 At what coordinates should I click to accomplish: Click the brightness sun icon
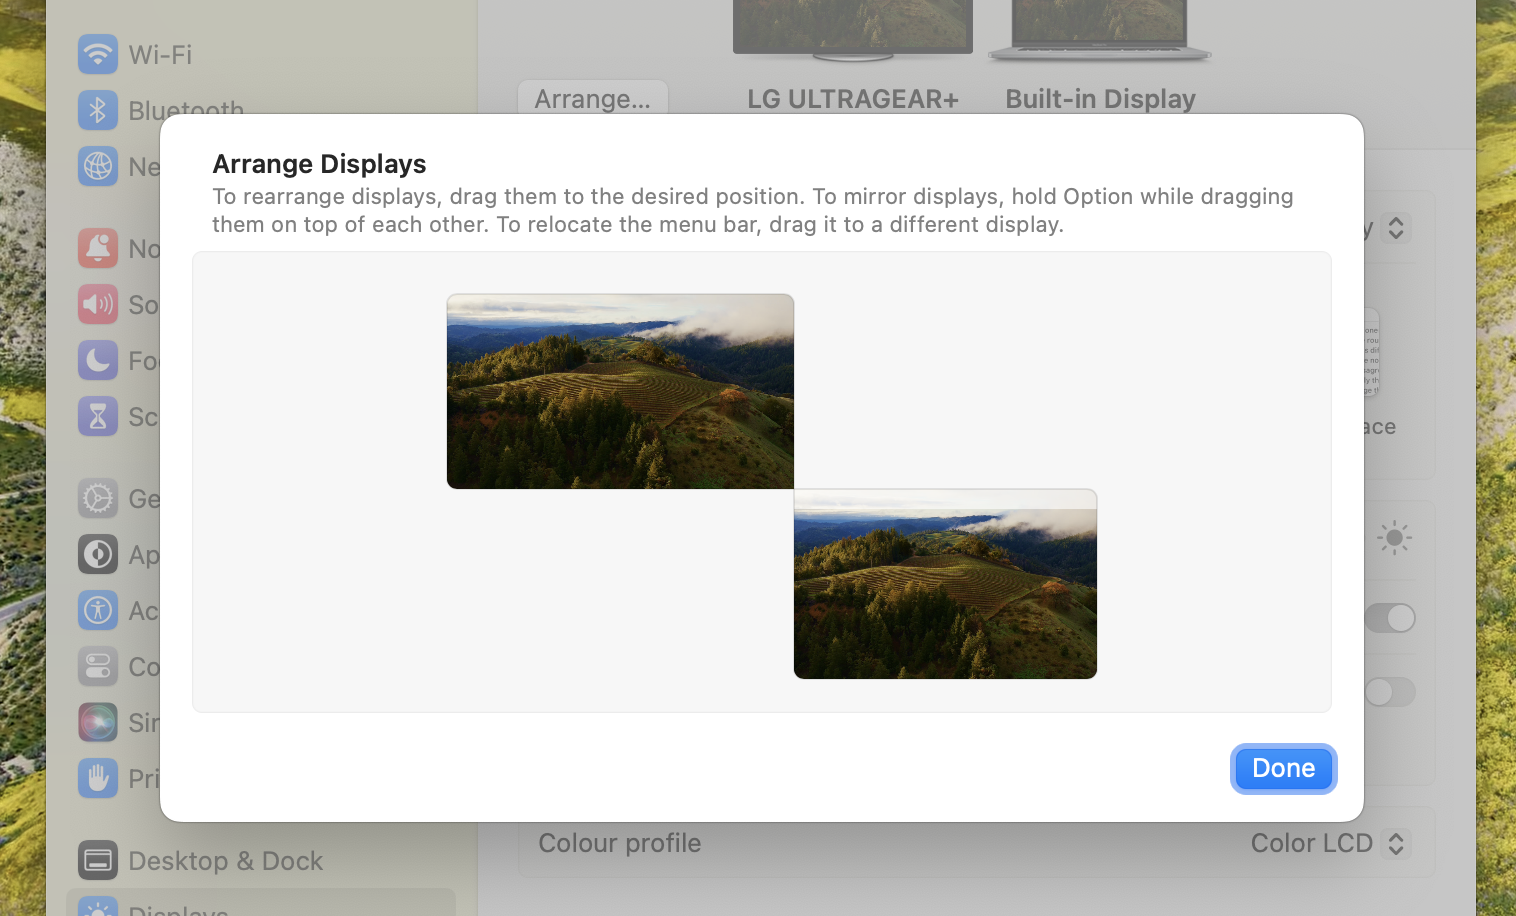pyautogui.click(x=1394, y=538)
